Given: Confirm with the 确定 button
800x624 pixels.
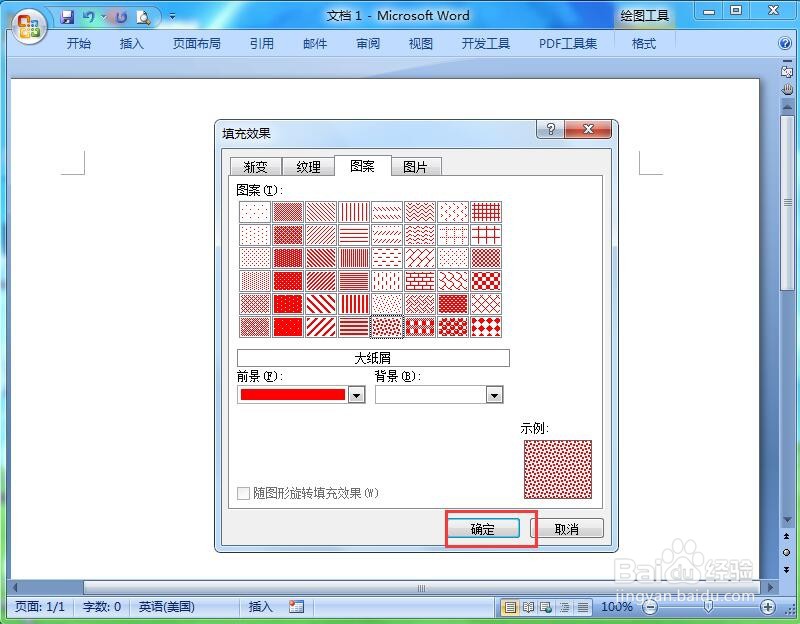Looking at the screenshot, I should tap(483, 529).
